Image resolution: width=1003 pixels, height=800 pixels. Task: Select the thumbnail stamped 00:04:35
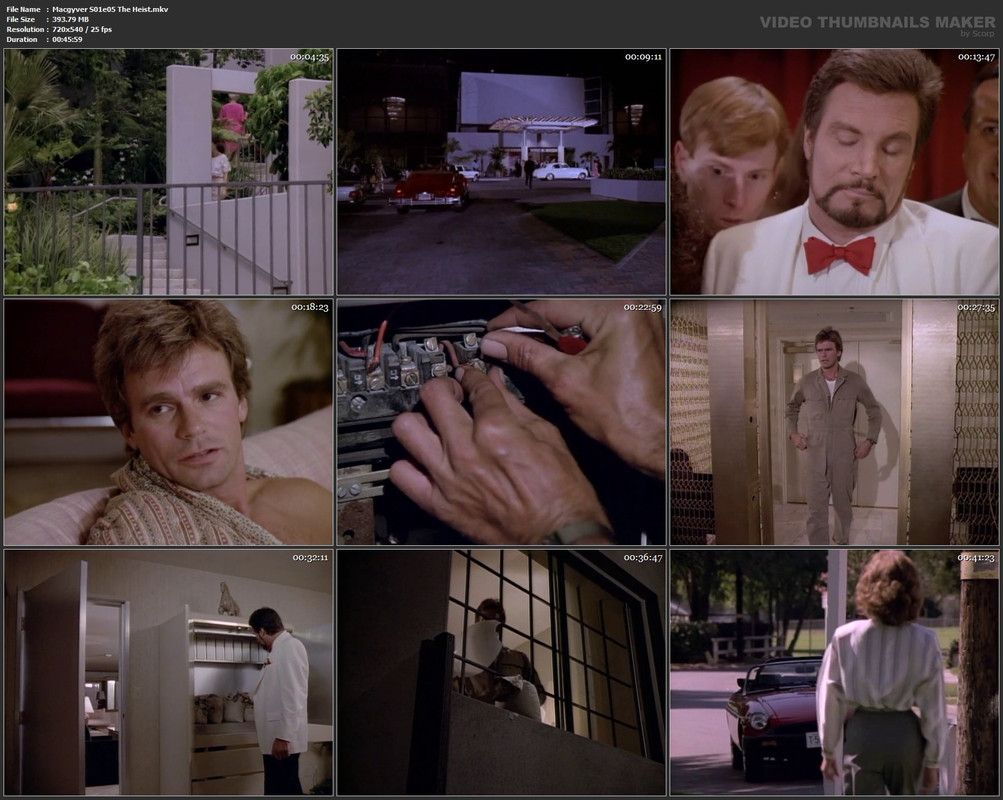click(168, 172)
